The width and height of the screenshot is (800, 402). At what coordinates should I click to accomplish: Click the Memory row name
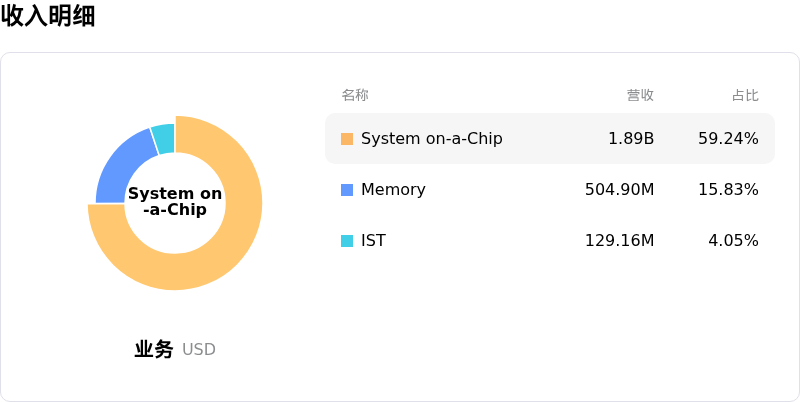393,190
